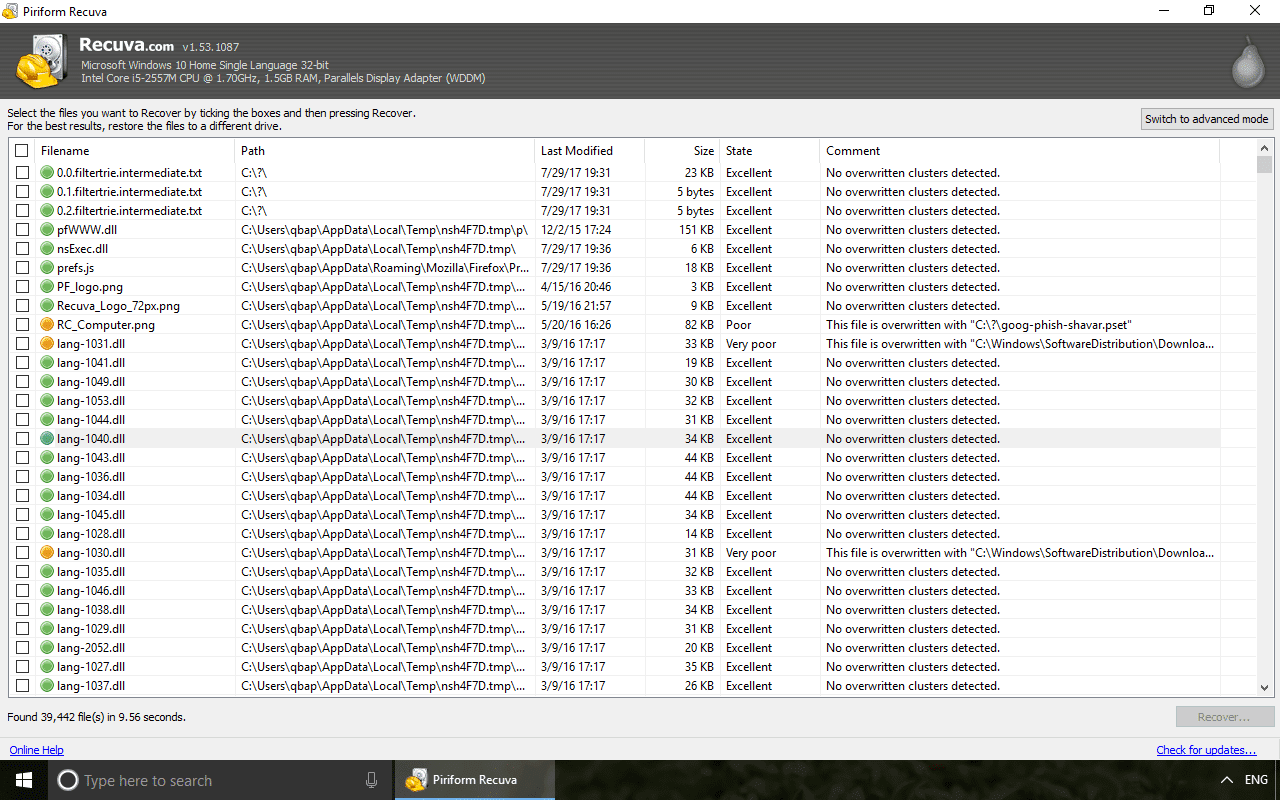Screen dimensions: 1280x800
Task: Click the Found 39,442 file(s) status text
Action: click(x=96, y=717)
